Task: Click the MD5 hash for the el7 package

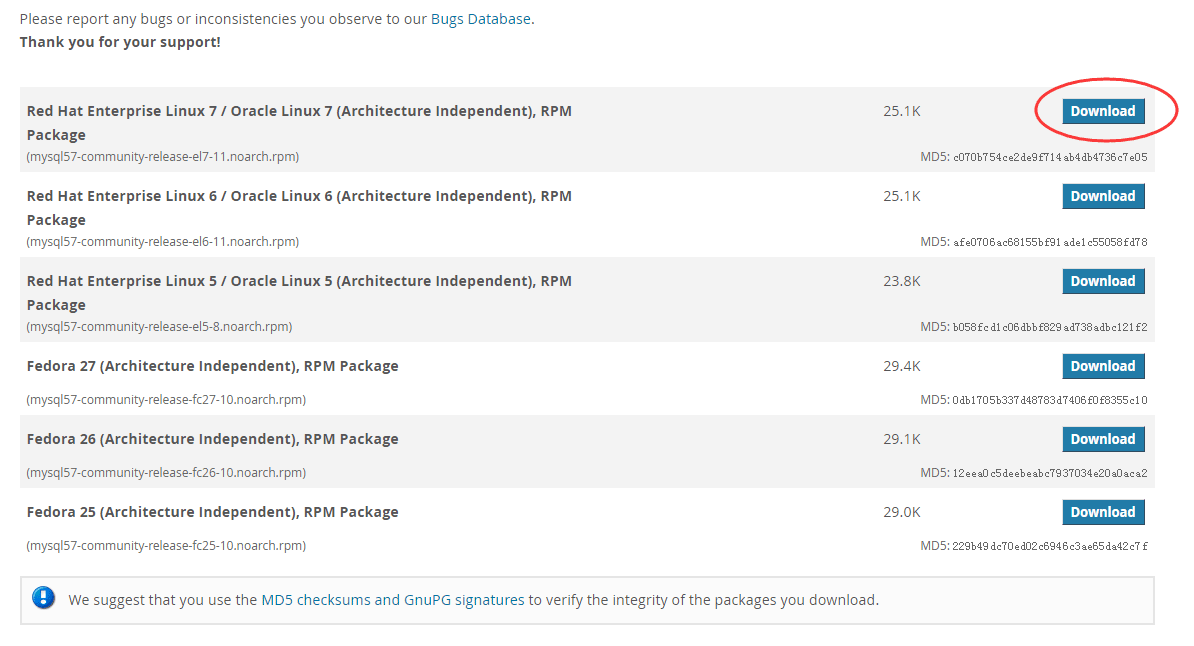Action: tap(1050, 157)
